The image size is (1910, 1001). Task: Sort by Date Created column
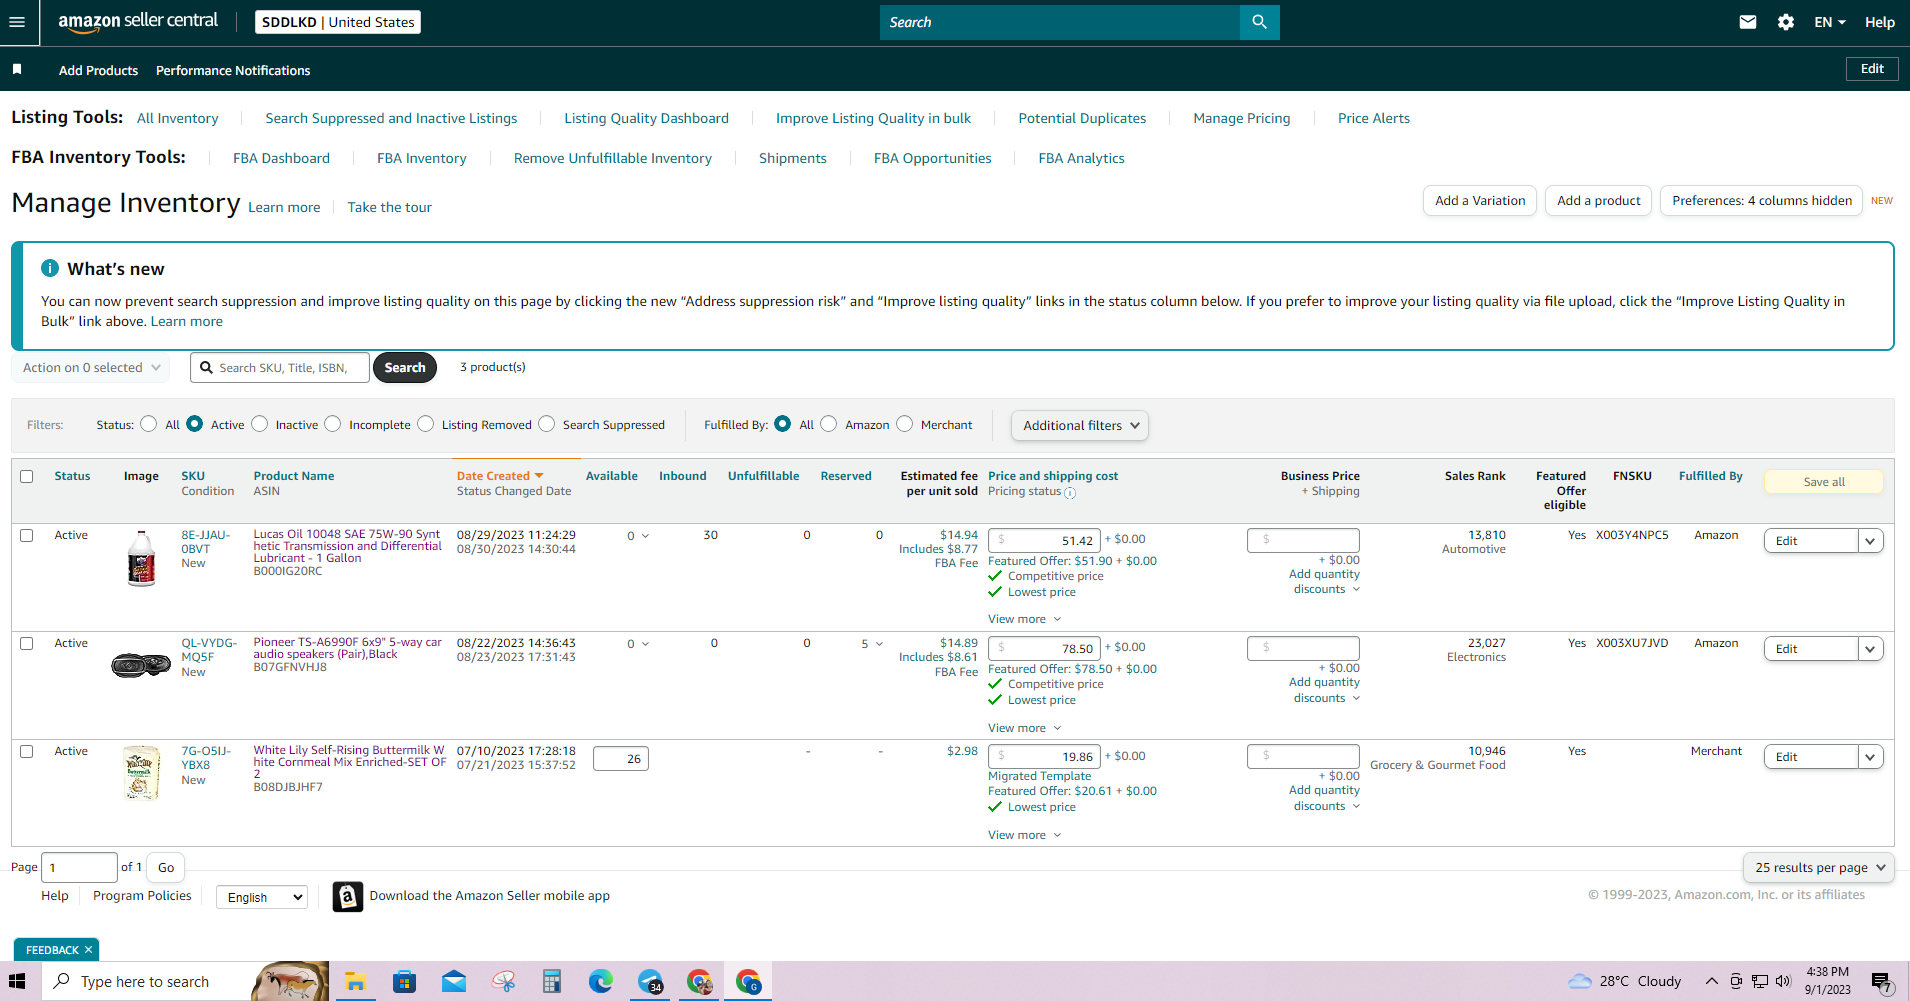[500, 476]
